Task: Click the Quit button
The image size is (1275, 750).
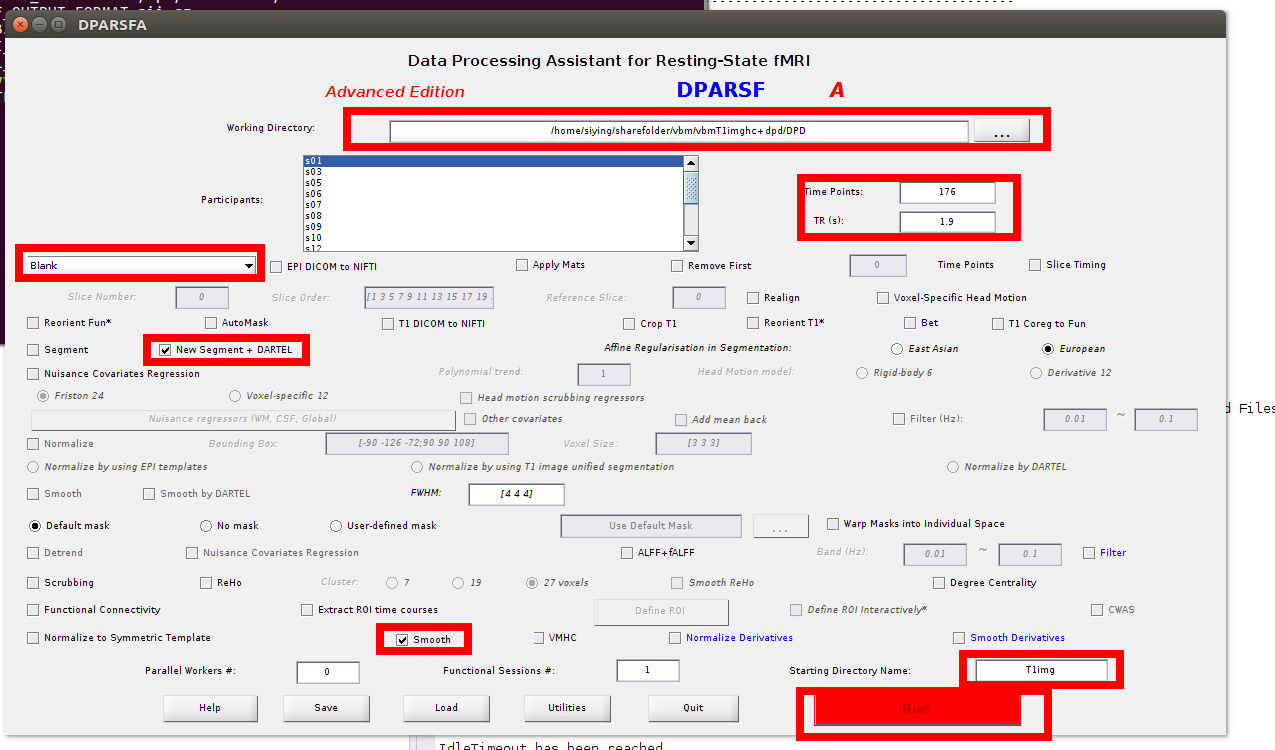Action: pos(693,708)
